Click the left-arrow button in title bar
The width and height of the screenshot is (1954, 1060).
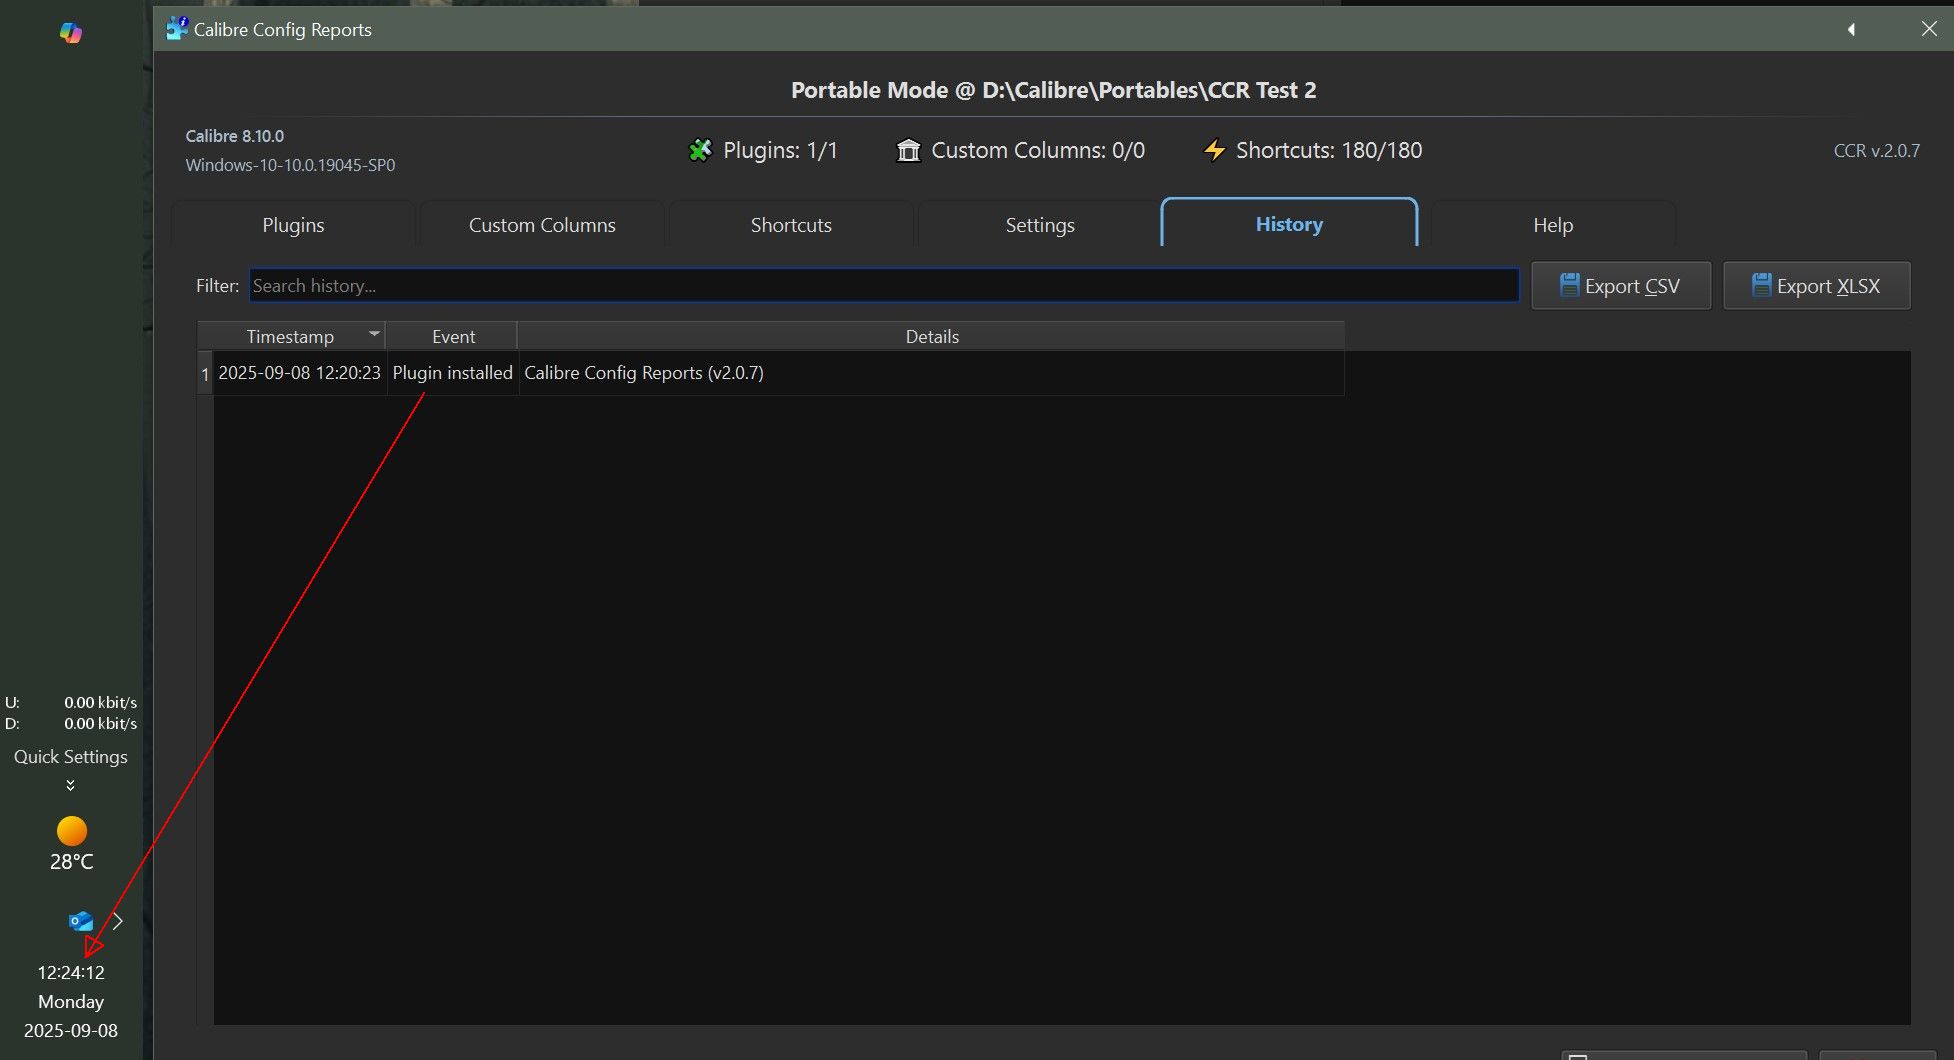[1851, 29]
